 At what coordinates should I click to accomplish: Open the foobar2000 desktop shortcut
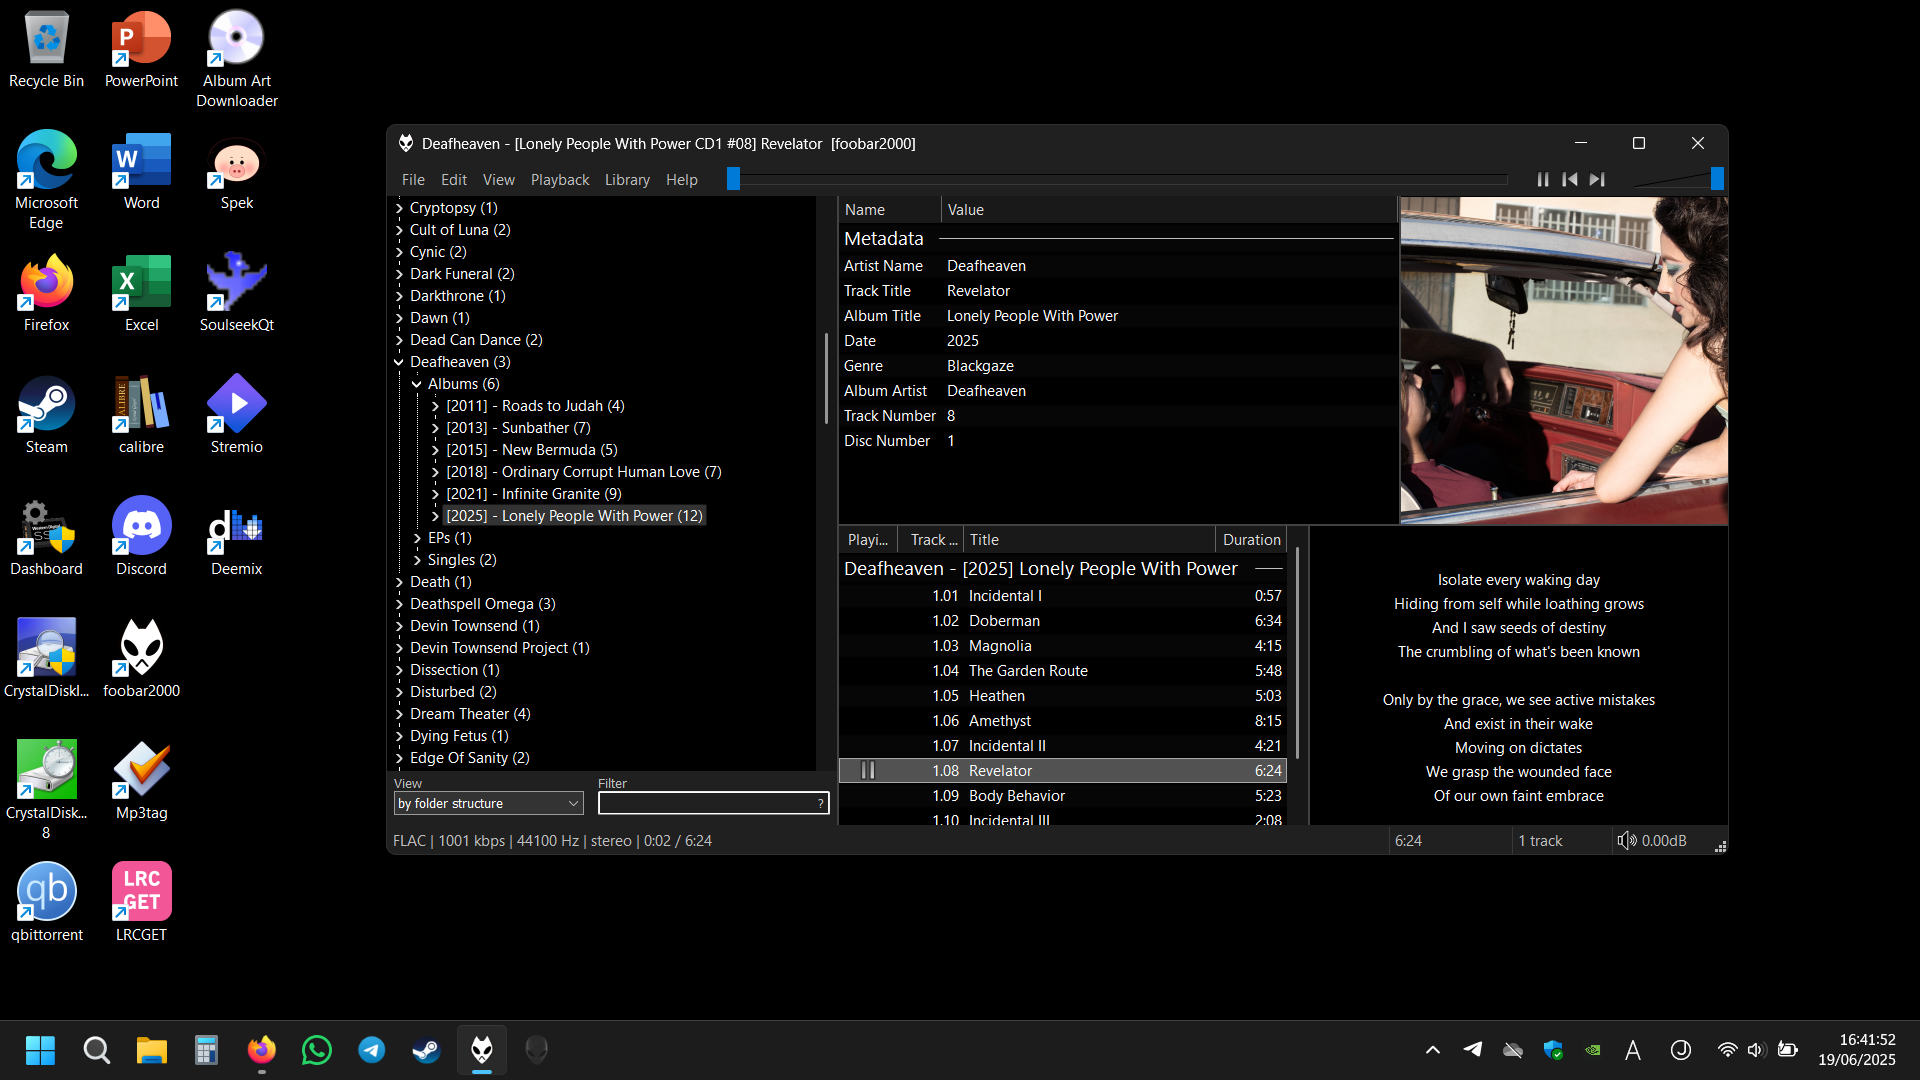142,658
